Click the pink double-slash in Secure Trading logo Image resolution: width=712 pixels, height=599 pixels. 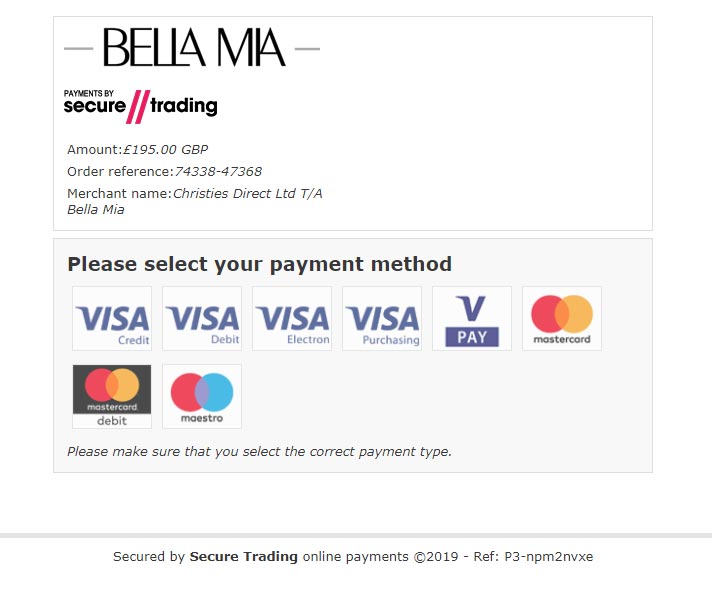138,107
